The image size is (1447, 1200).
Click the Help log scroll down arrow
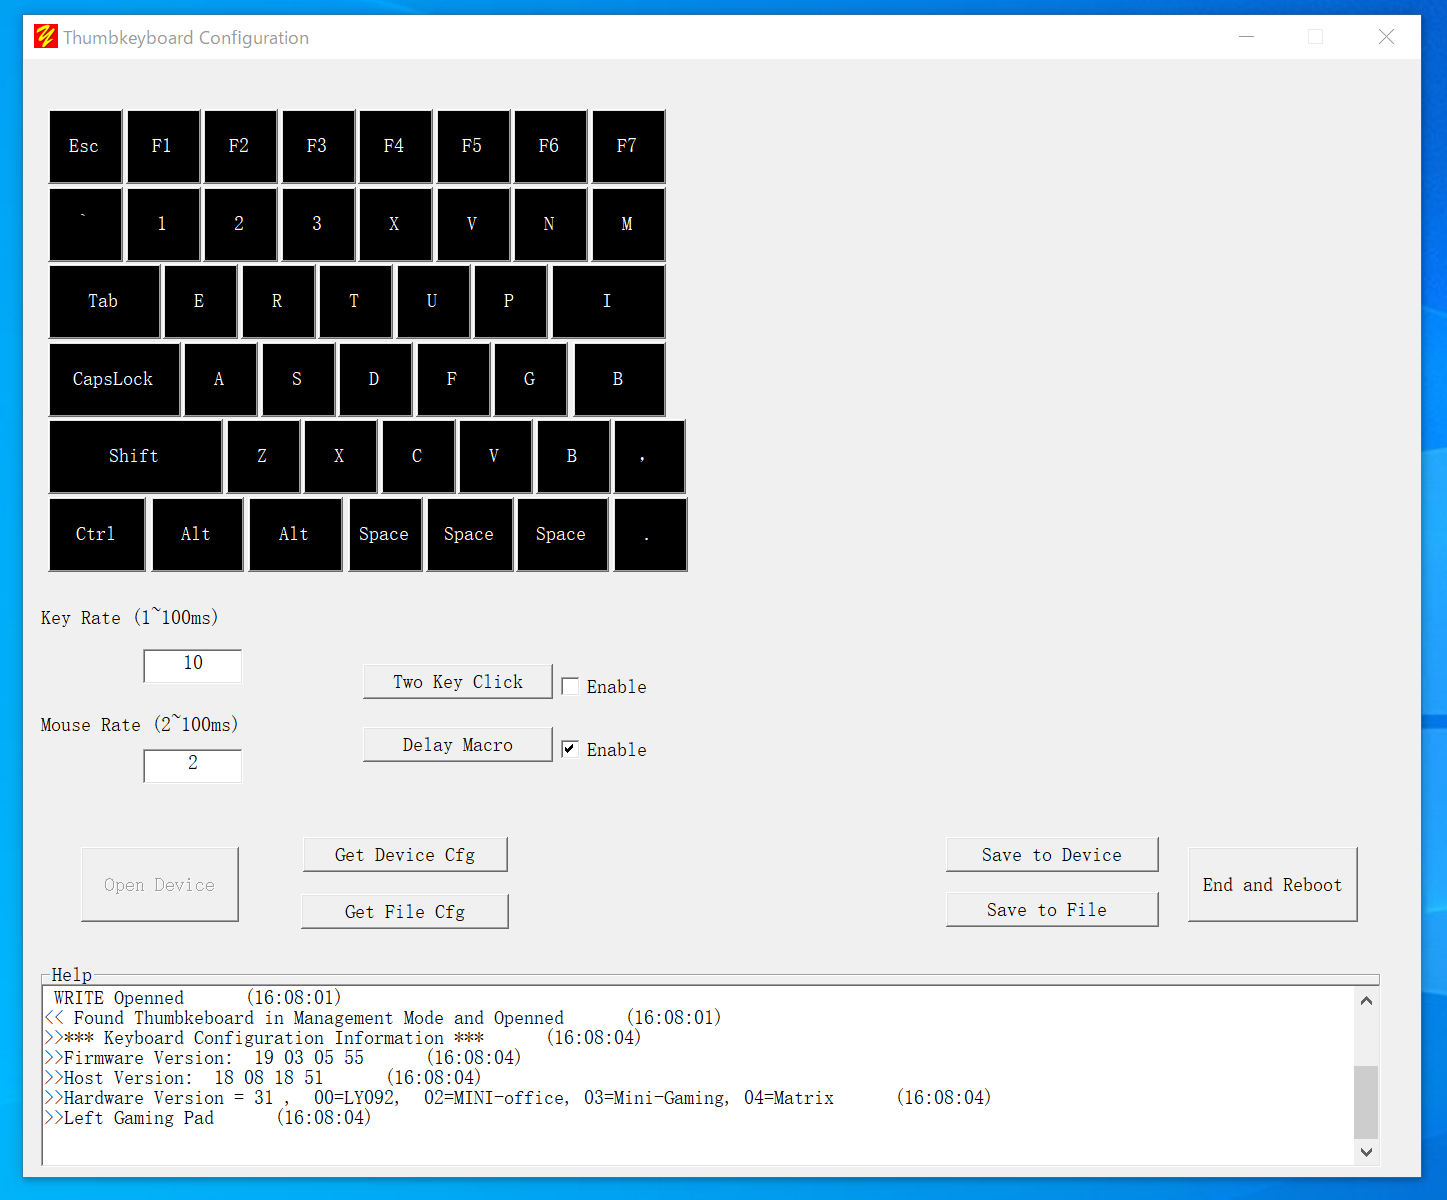(1366, 1152)
